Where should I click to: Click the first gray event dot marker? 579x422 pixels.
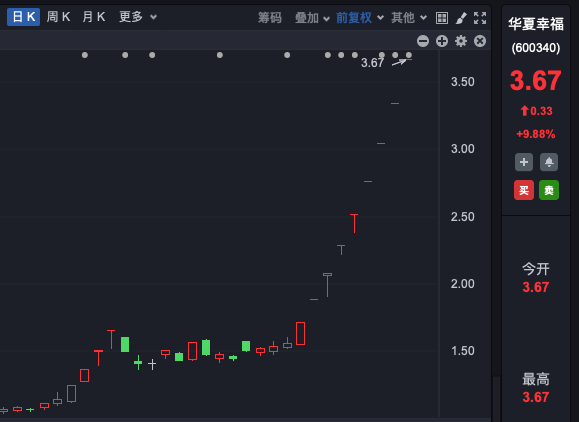[85, 55]
